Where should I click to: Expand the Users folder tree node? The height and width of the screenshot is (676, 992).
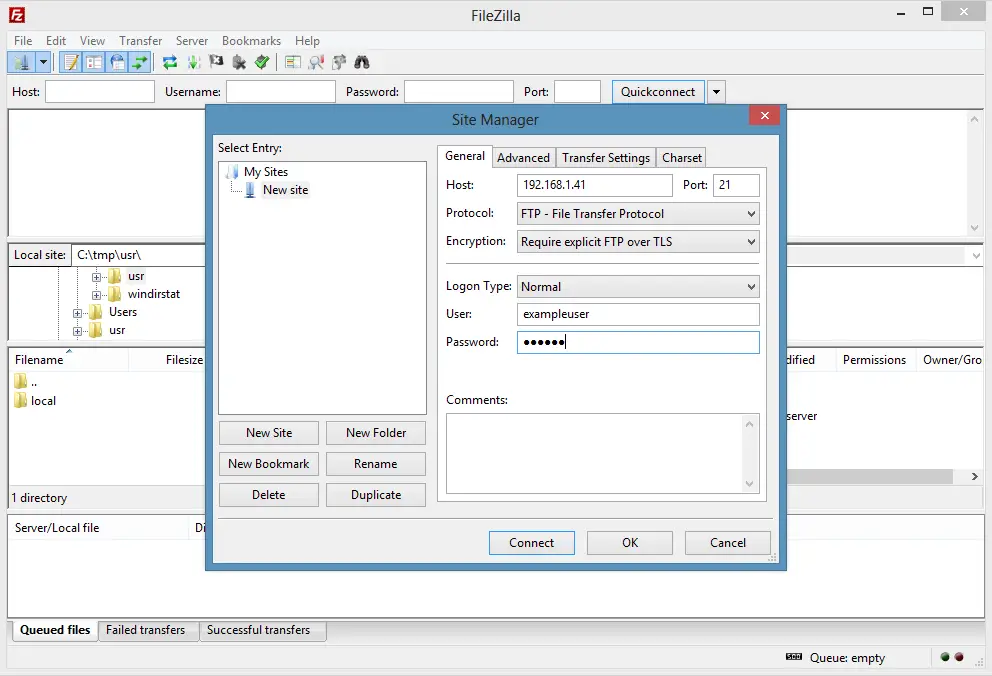click(77, 313)
